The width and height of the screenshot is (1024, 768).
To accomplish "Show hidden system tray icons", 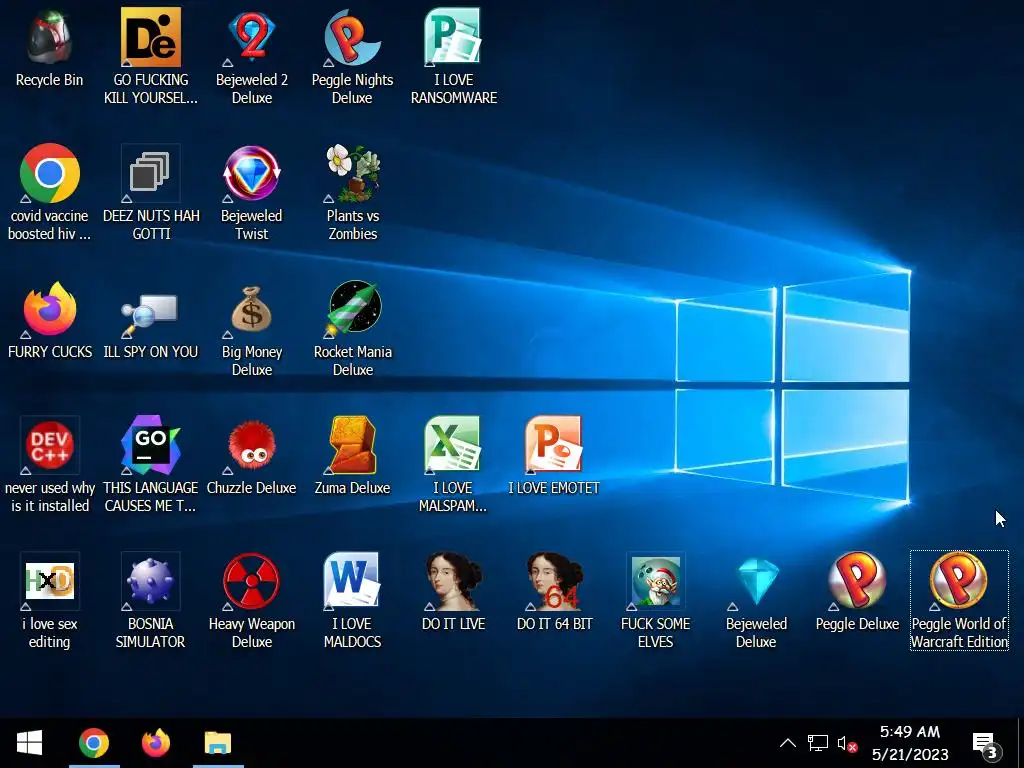I will [788, 743].
